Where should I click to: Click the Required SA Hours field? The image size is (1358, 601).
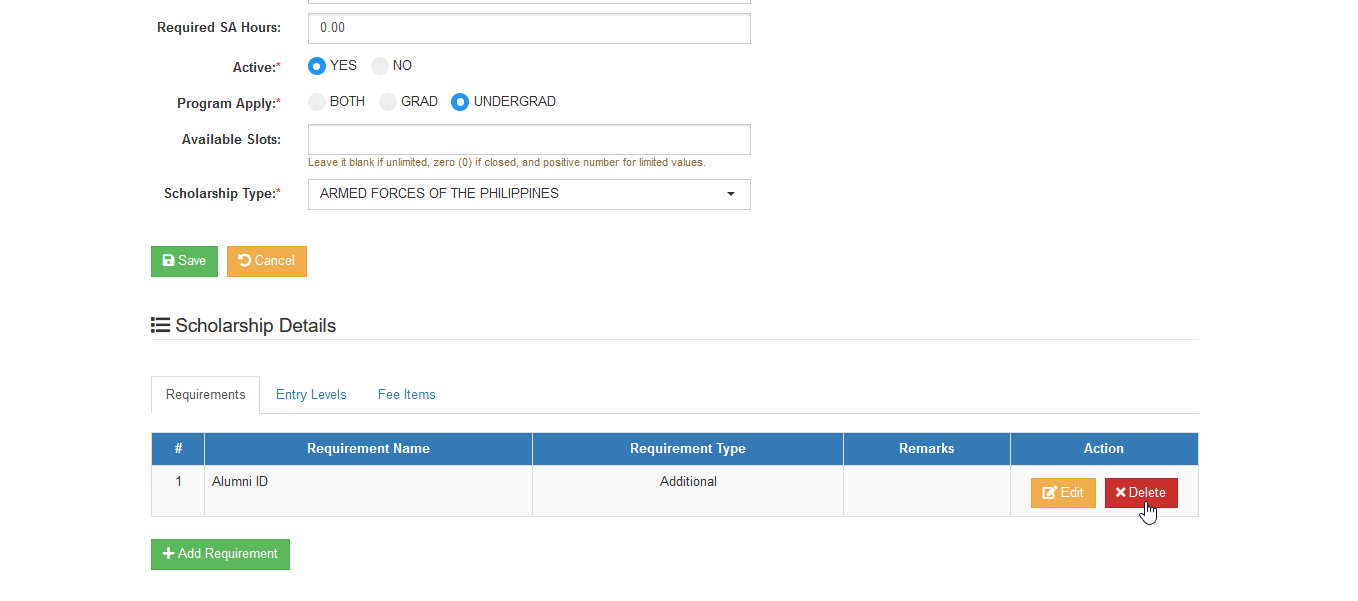point(529,28)
